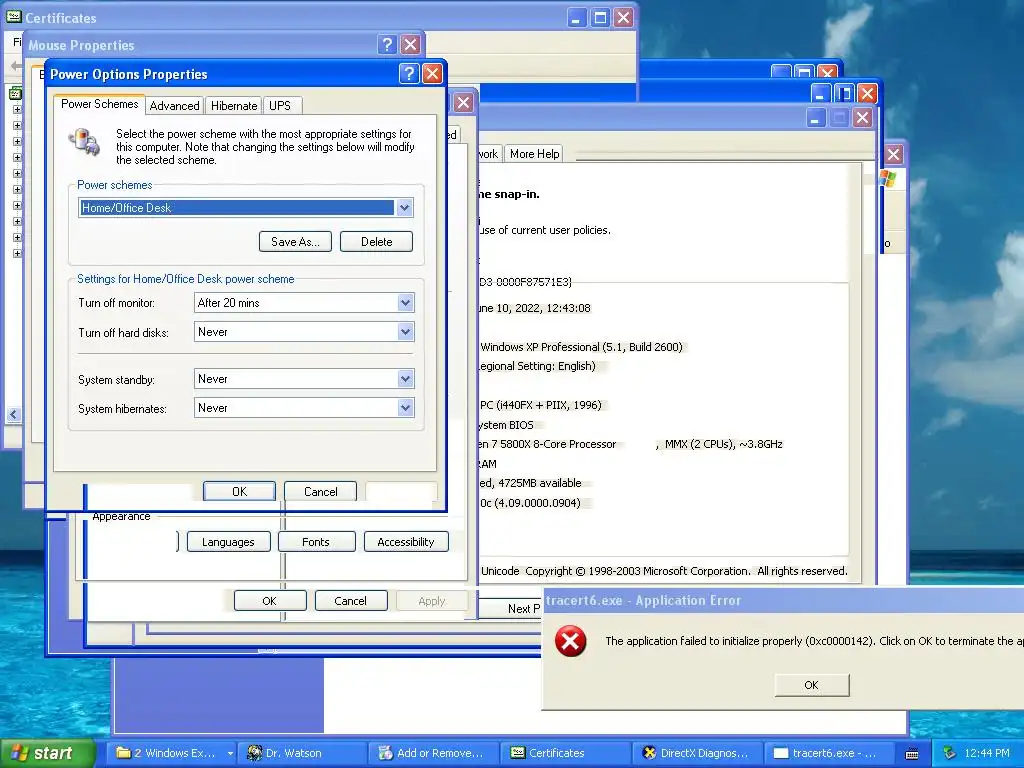Click the restore button on window behind DirectX

pyautogui.click(x=843, y=93)
